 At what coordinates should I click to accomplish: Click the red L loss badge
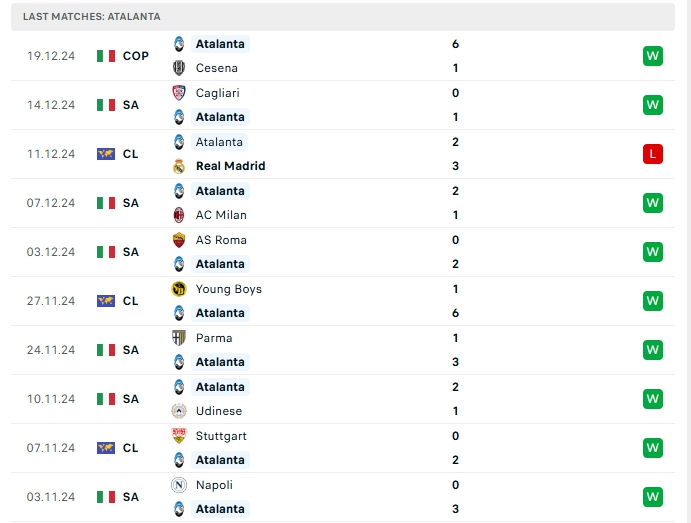(x=653, y=154)
